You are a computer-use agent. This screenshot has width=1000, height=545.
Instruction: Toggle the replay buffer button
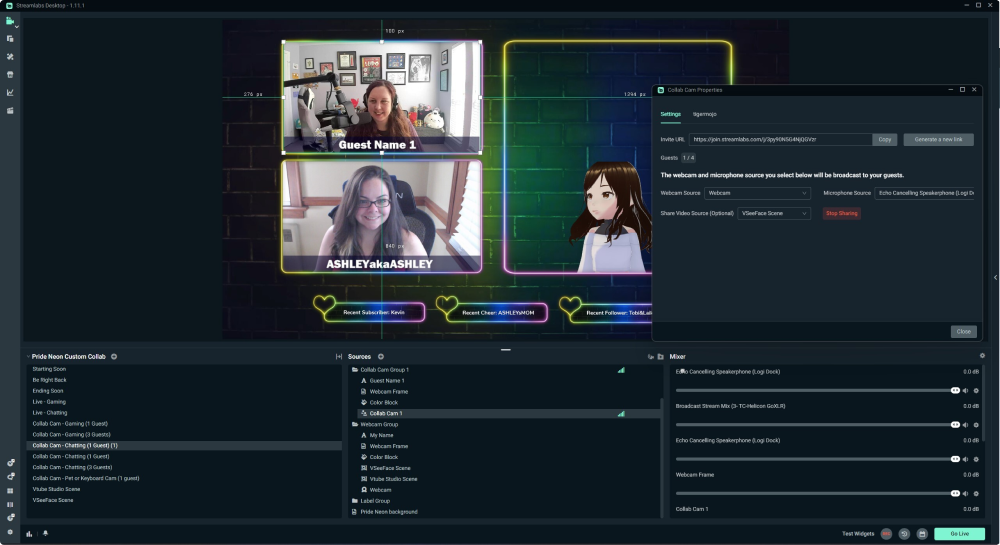tap(904, 534)
